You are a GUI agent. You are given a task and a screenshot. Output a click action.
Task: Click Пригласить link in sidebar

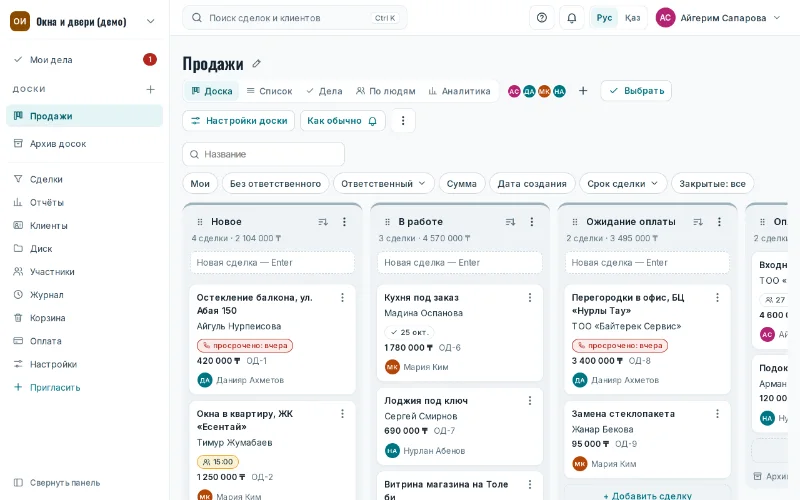[84, 387]
